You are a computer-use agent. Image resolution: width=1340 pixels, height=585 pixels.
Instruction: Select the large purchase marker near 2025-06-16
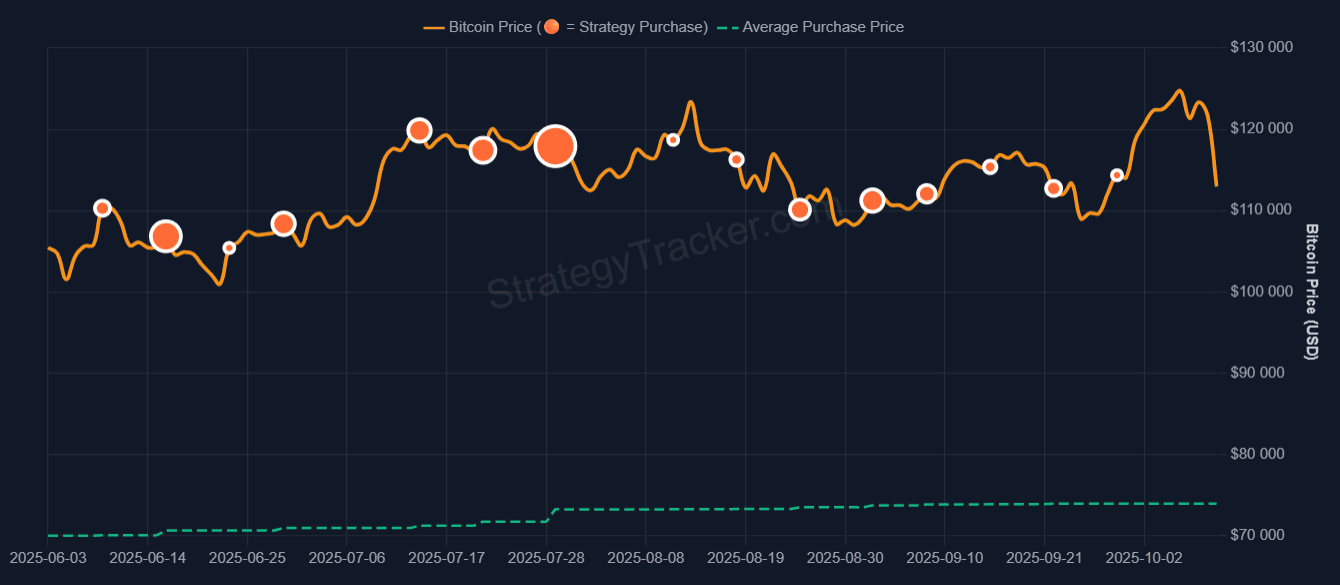point(165,236)
